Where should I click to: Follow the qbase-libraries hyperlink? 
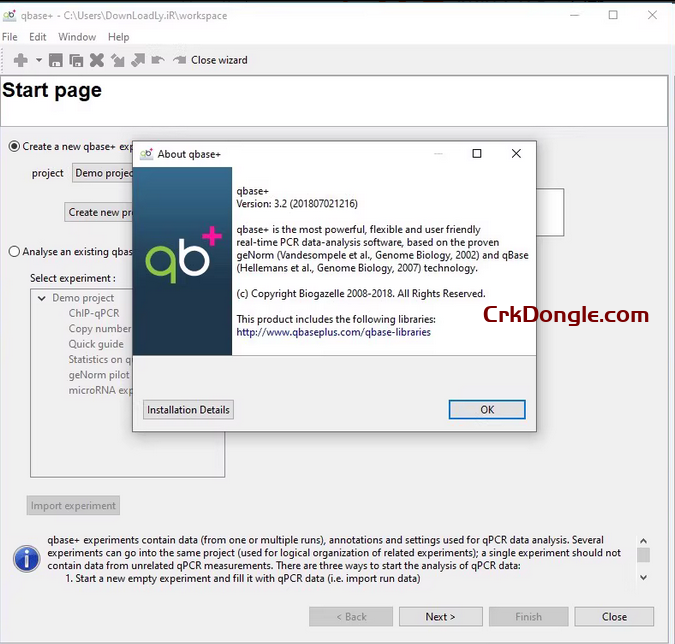coord(333,332)
